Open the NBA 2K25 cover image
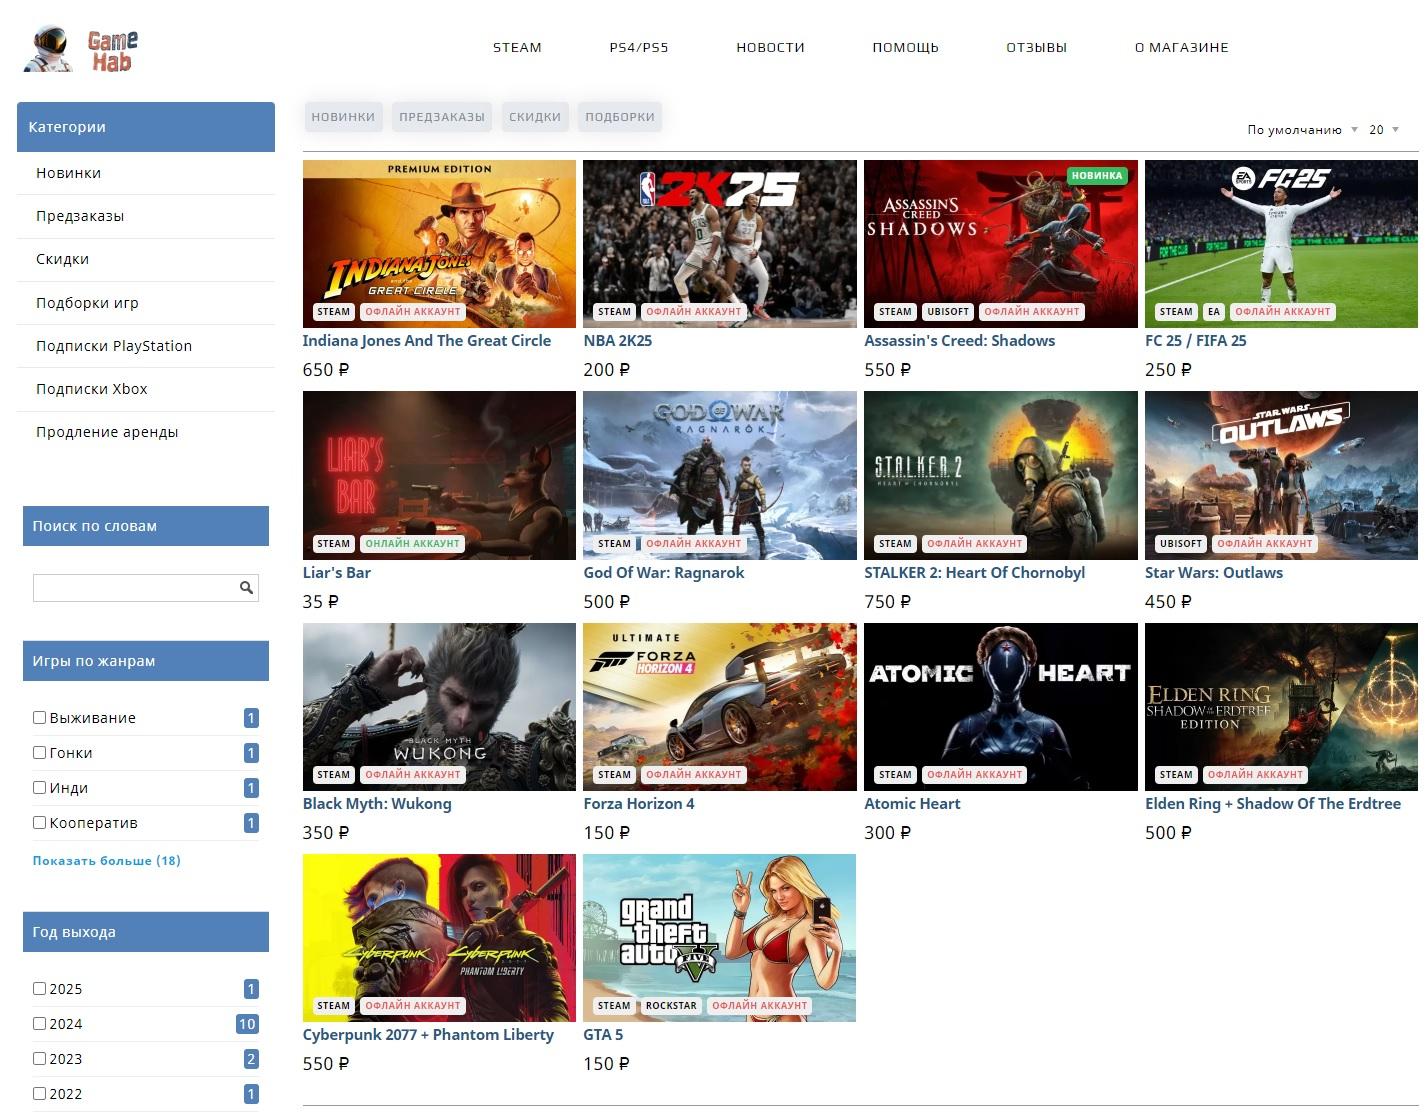This screenshot has width=1427, height=1117. pos(720,244)
